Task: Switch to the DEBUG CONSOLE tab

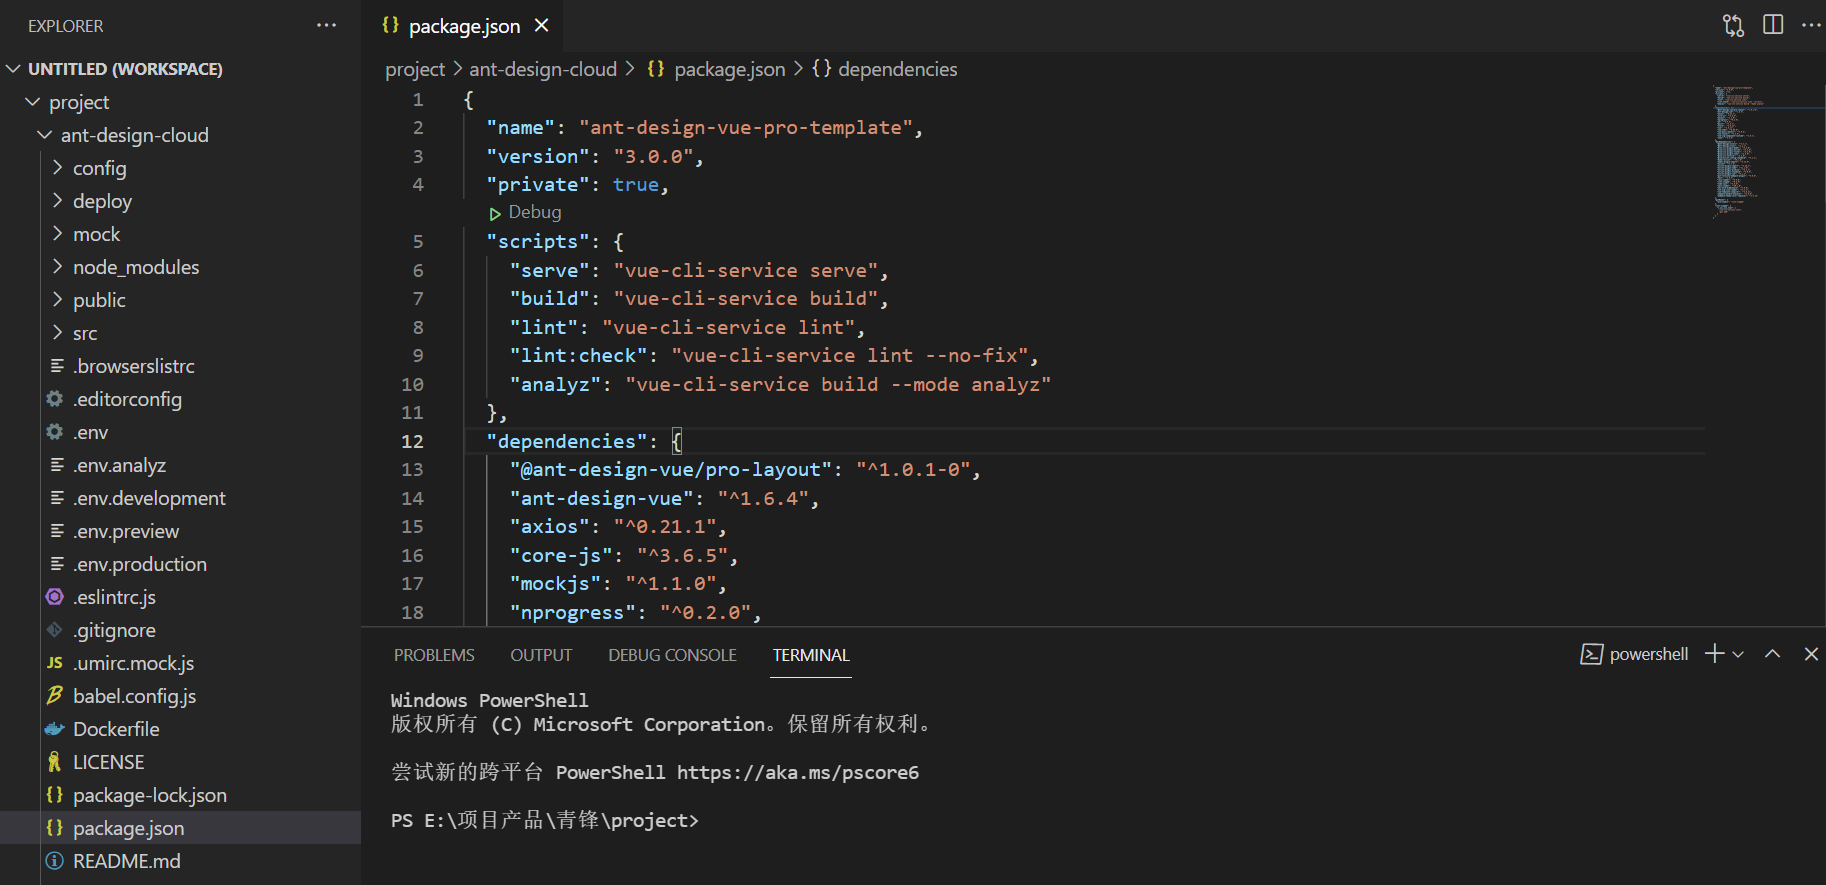Action: [x=672, y=655]
